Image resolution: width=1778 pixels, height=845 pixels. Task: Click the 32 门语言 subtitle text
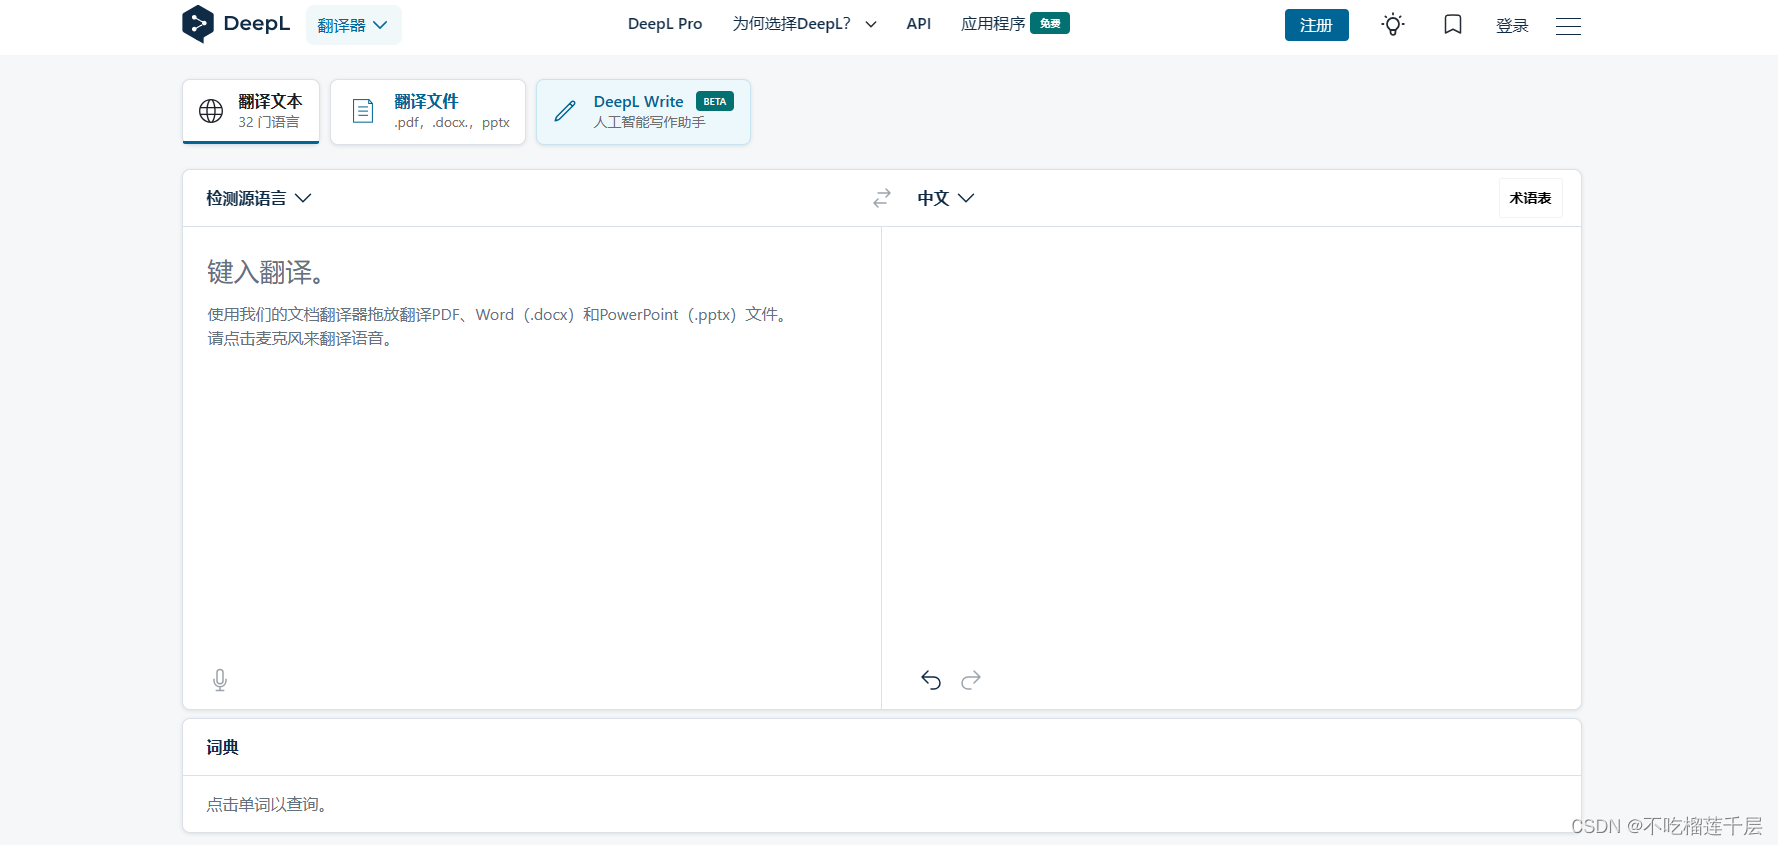coord(269,122)
